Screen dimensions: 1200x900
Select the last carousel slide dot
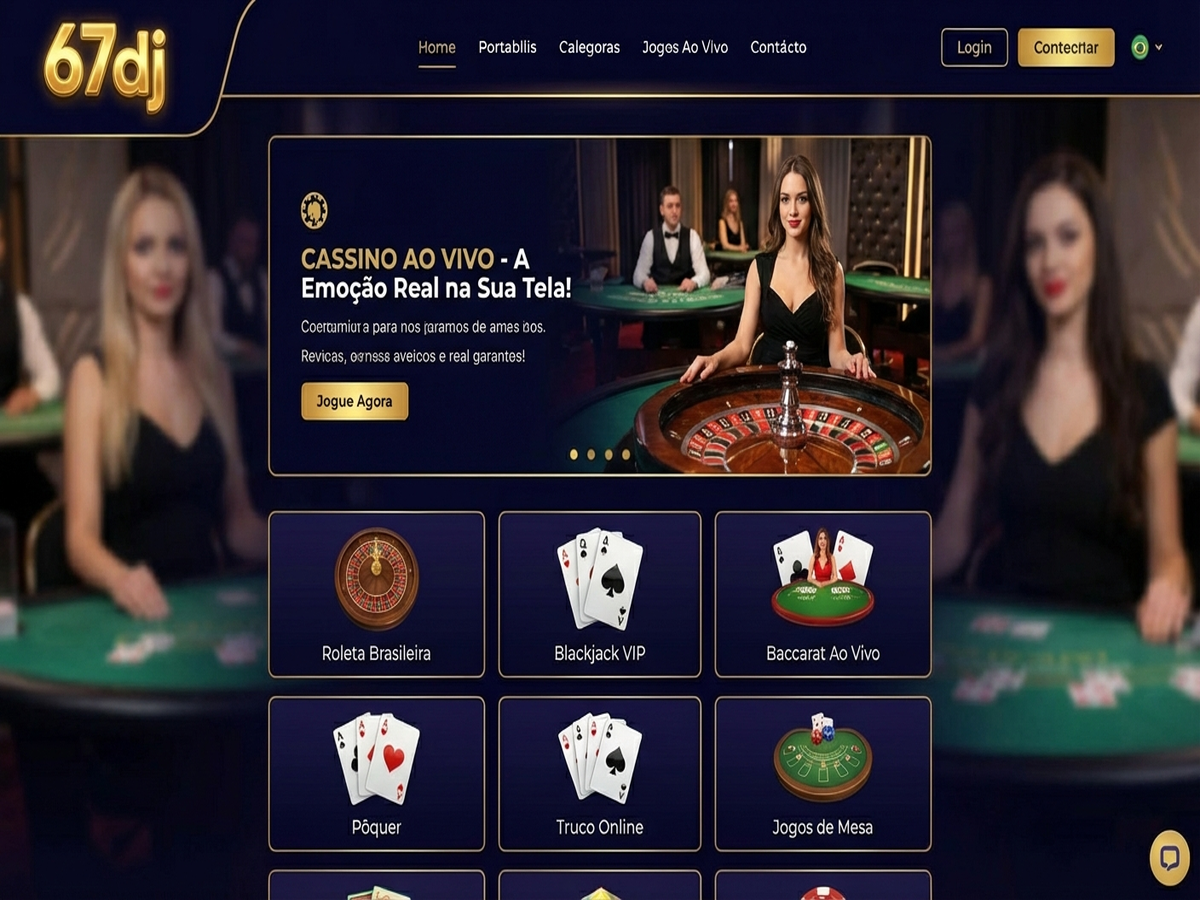pos(626,454)
